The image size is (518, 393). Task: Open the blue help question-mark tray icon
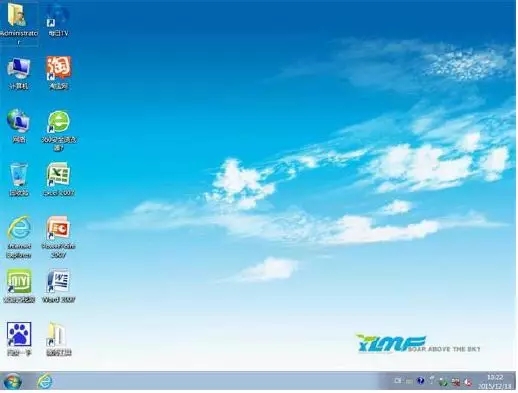click(x=420, y=380)
